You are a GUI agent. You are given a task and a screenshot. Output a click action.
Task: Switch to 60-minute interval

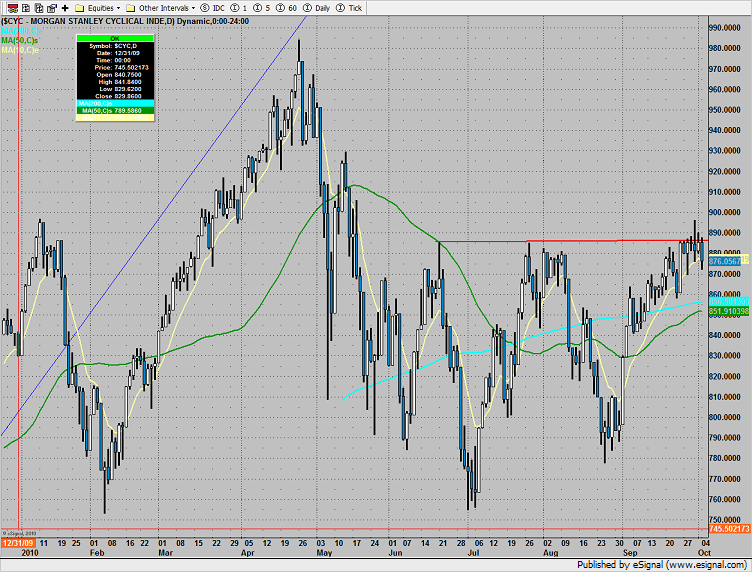coord(286,8)
